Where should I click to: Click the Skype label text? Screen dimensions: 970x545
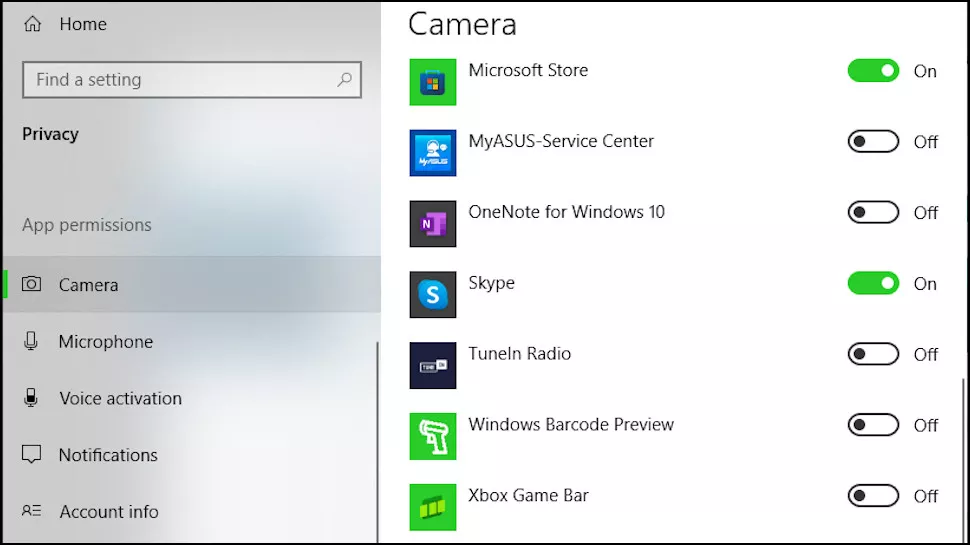(491, 283)
